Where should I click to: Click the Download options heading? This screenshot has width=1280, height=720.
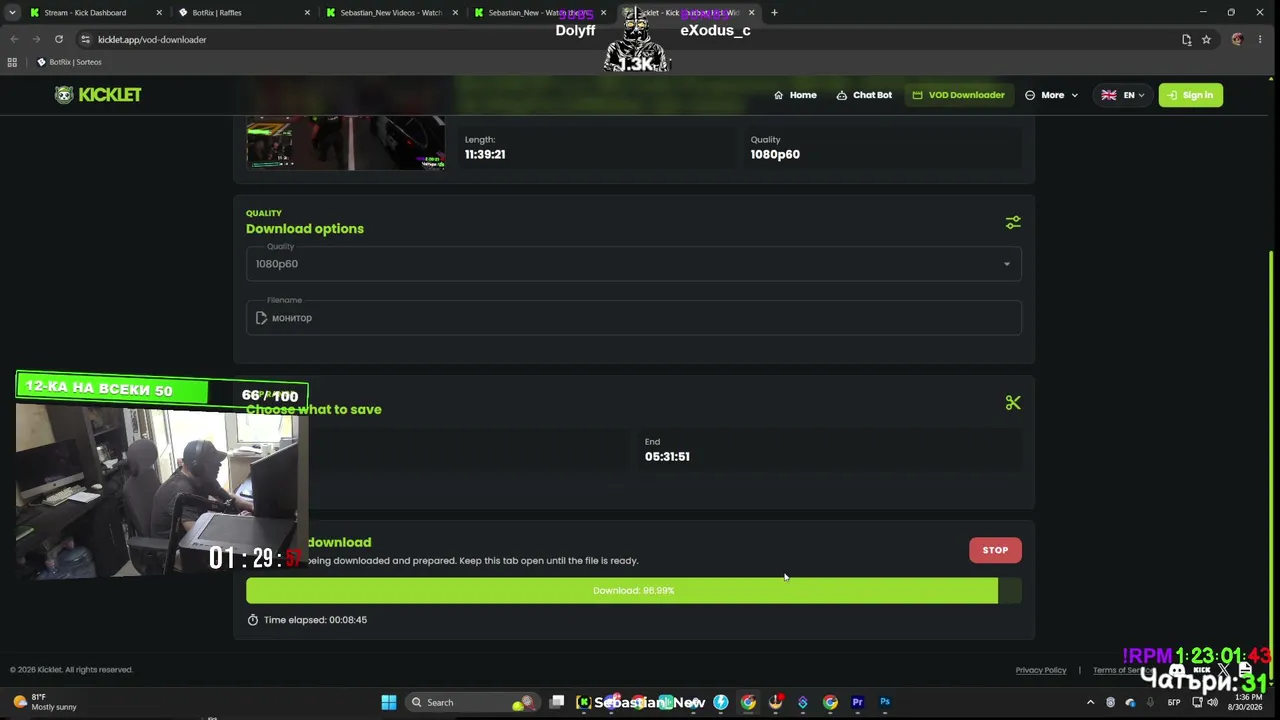click(305, 229)
